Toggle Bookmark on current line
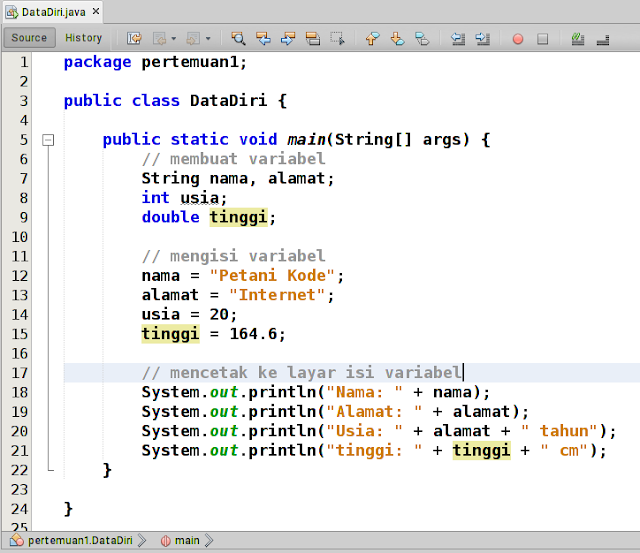Viewport: 640px width, 553px height. coord(422,38)
